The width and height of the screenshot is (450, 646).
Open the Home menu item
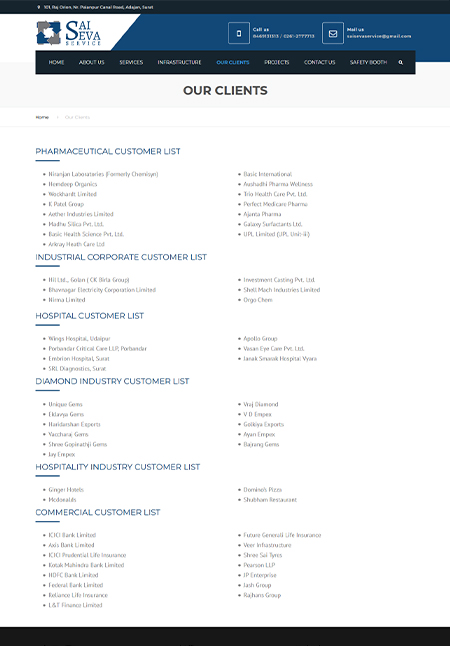pos(56,63)
